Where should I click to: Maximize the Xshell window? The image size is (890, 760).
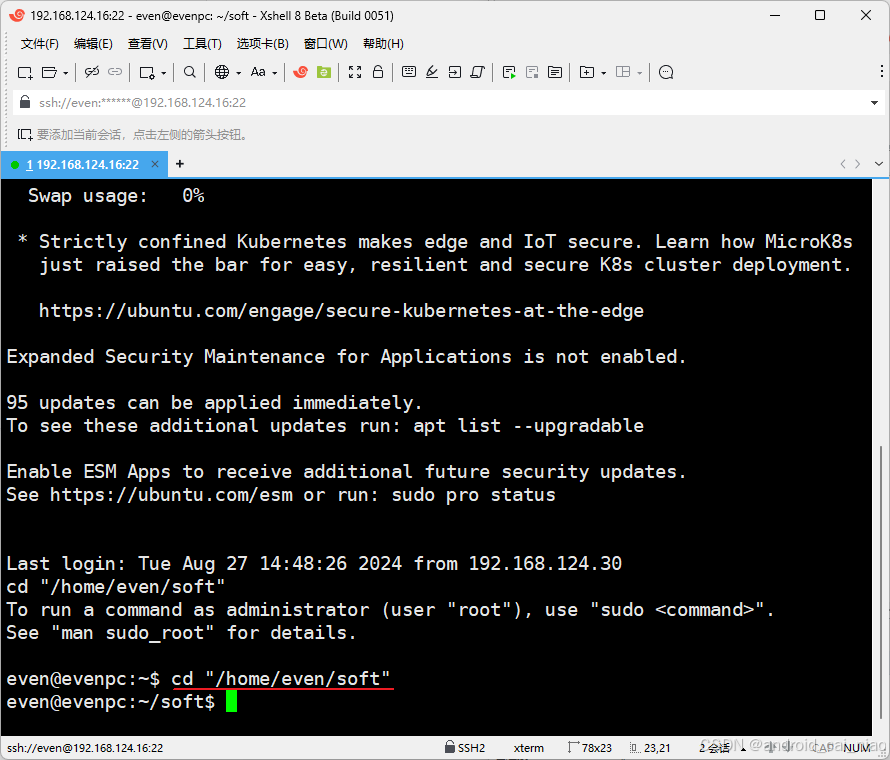[x=820, y=15]
